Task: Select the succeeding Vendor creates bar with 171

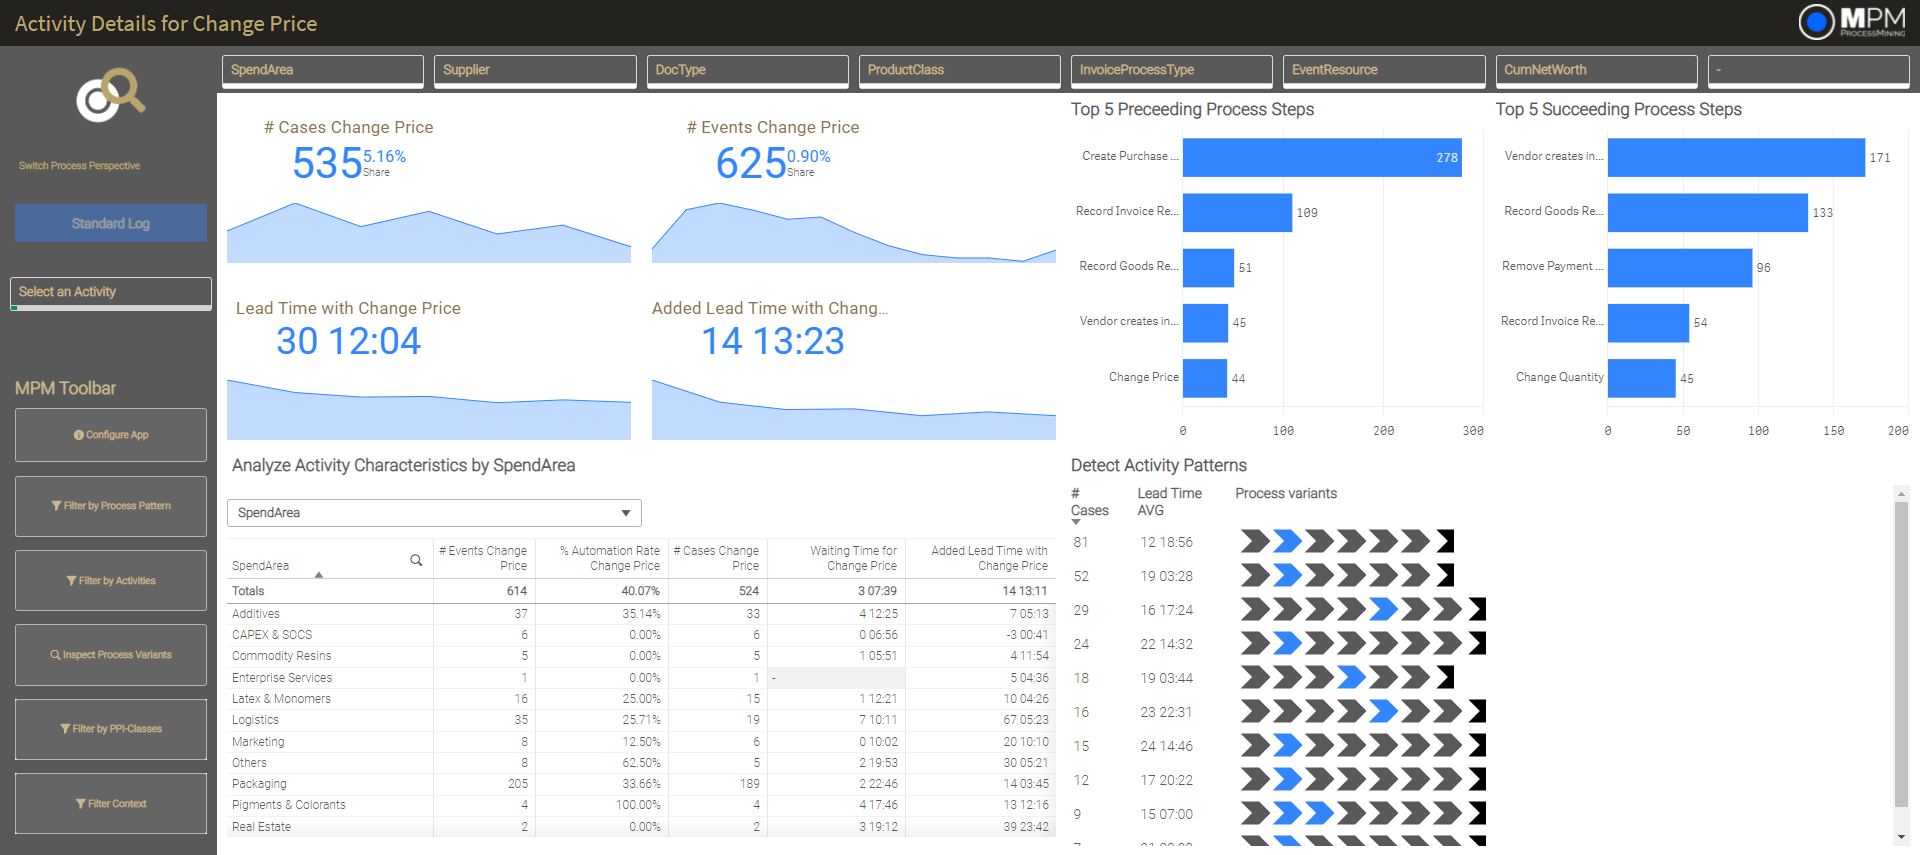Action: (1736, 157)
